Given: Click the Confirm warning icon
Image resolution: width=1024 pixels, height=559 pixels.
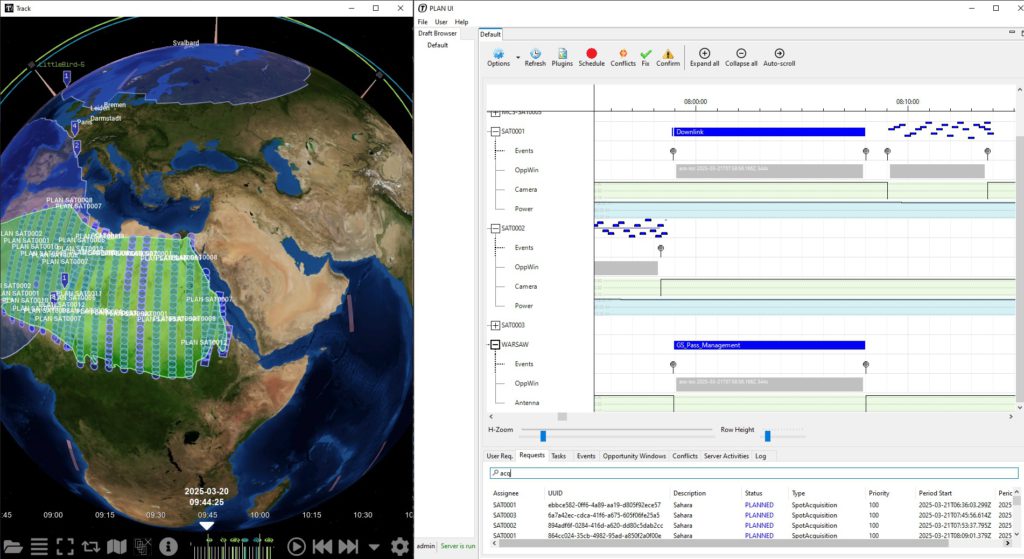Looking at the screenshot, I should (x=668, y=54).
